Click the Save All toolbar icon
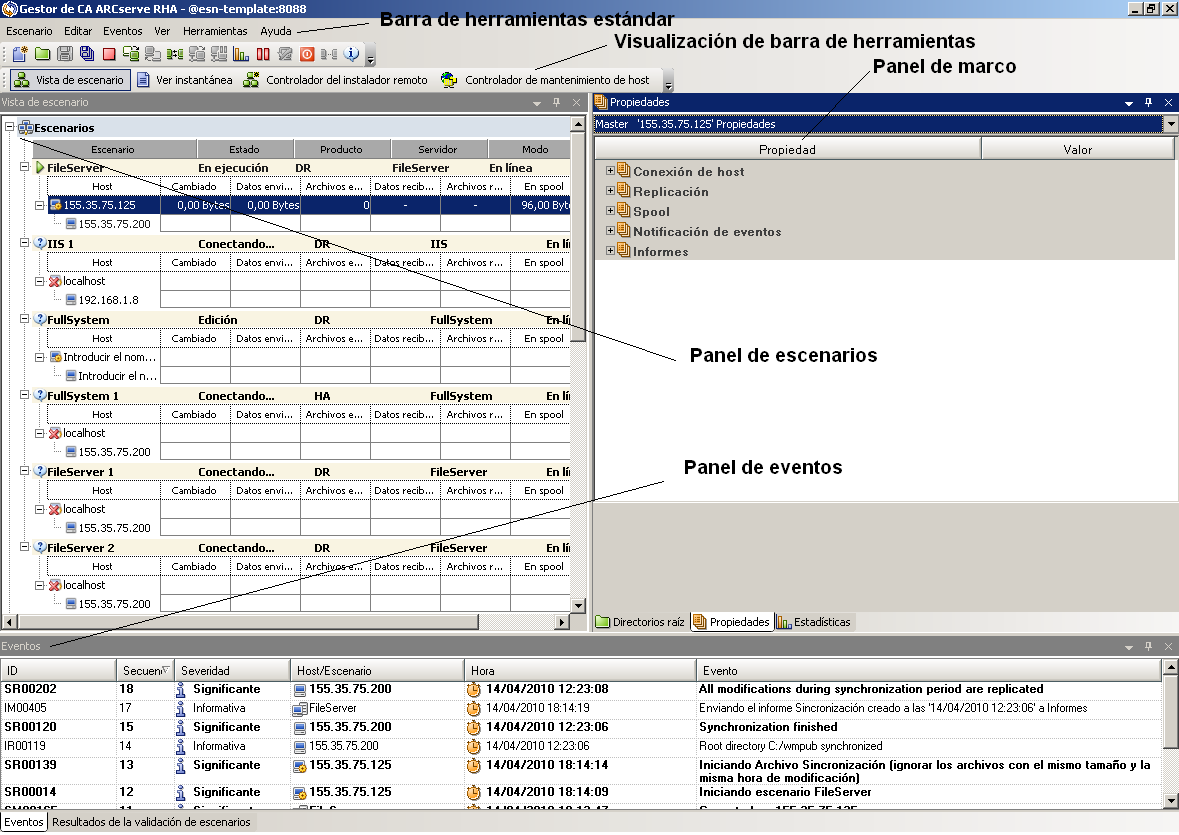 [x=86, y=54]
